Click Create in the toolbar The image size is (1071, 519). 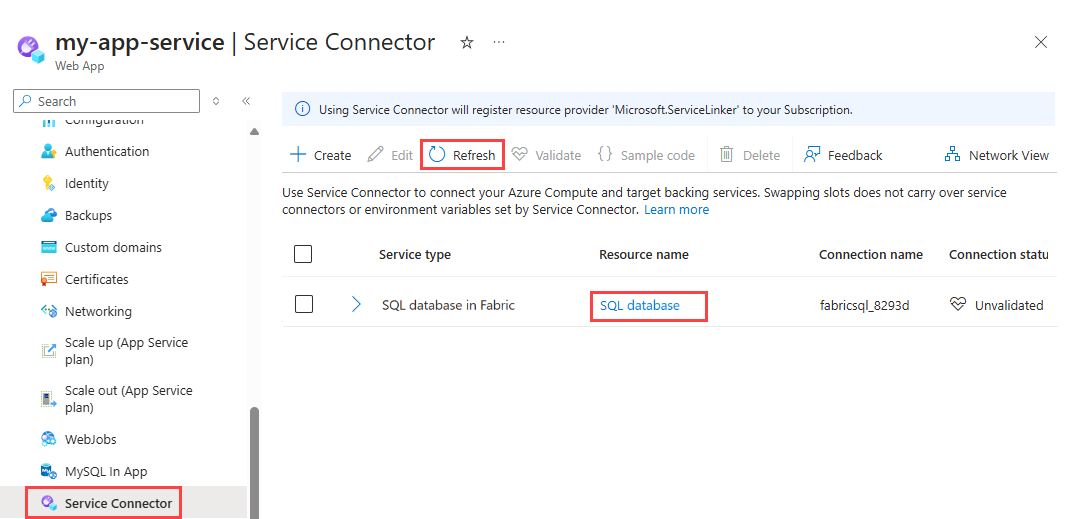point(320,155)
